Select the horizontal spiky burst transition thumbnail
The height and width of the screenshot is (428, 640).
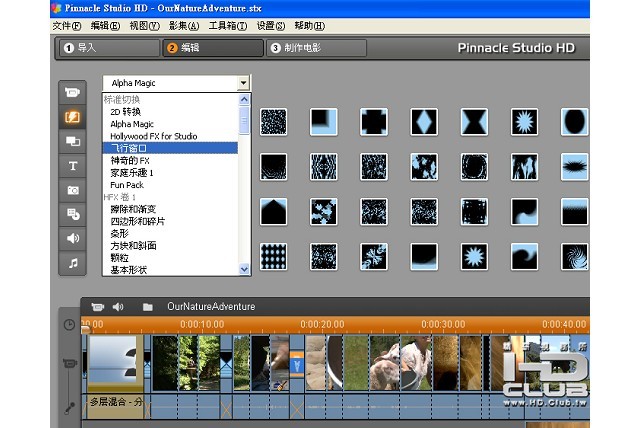click(x=574, y=166)
